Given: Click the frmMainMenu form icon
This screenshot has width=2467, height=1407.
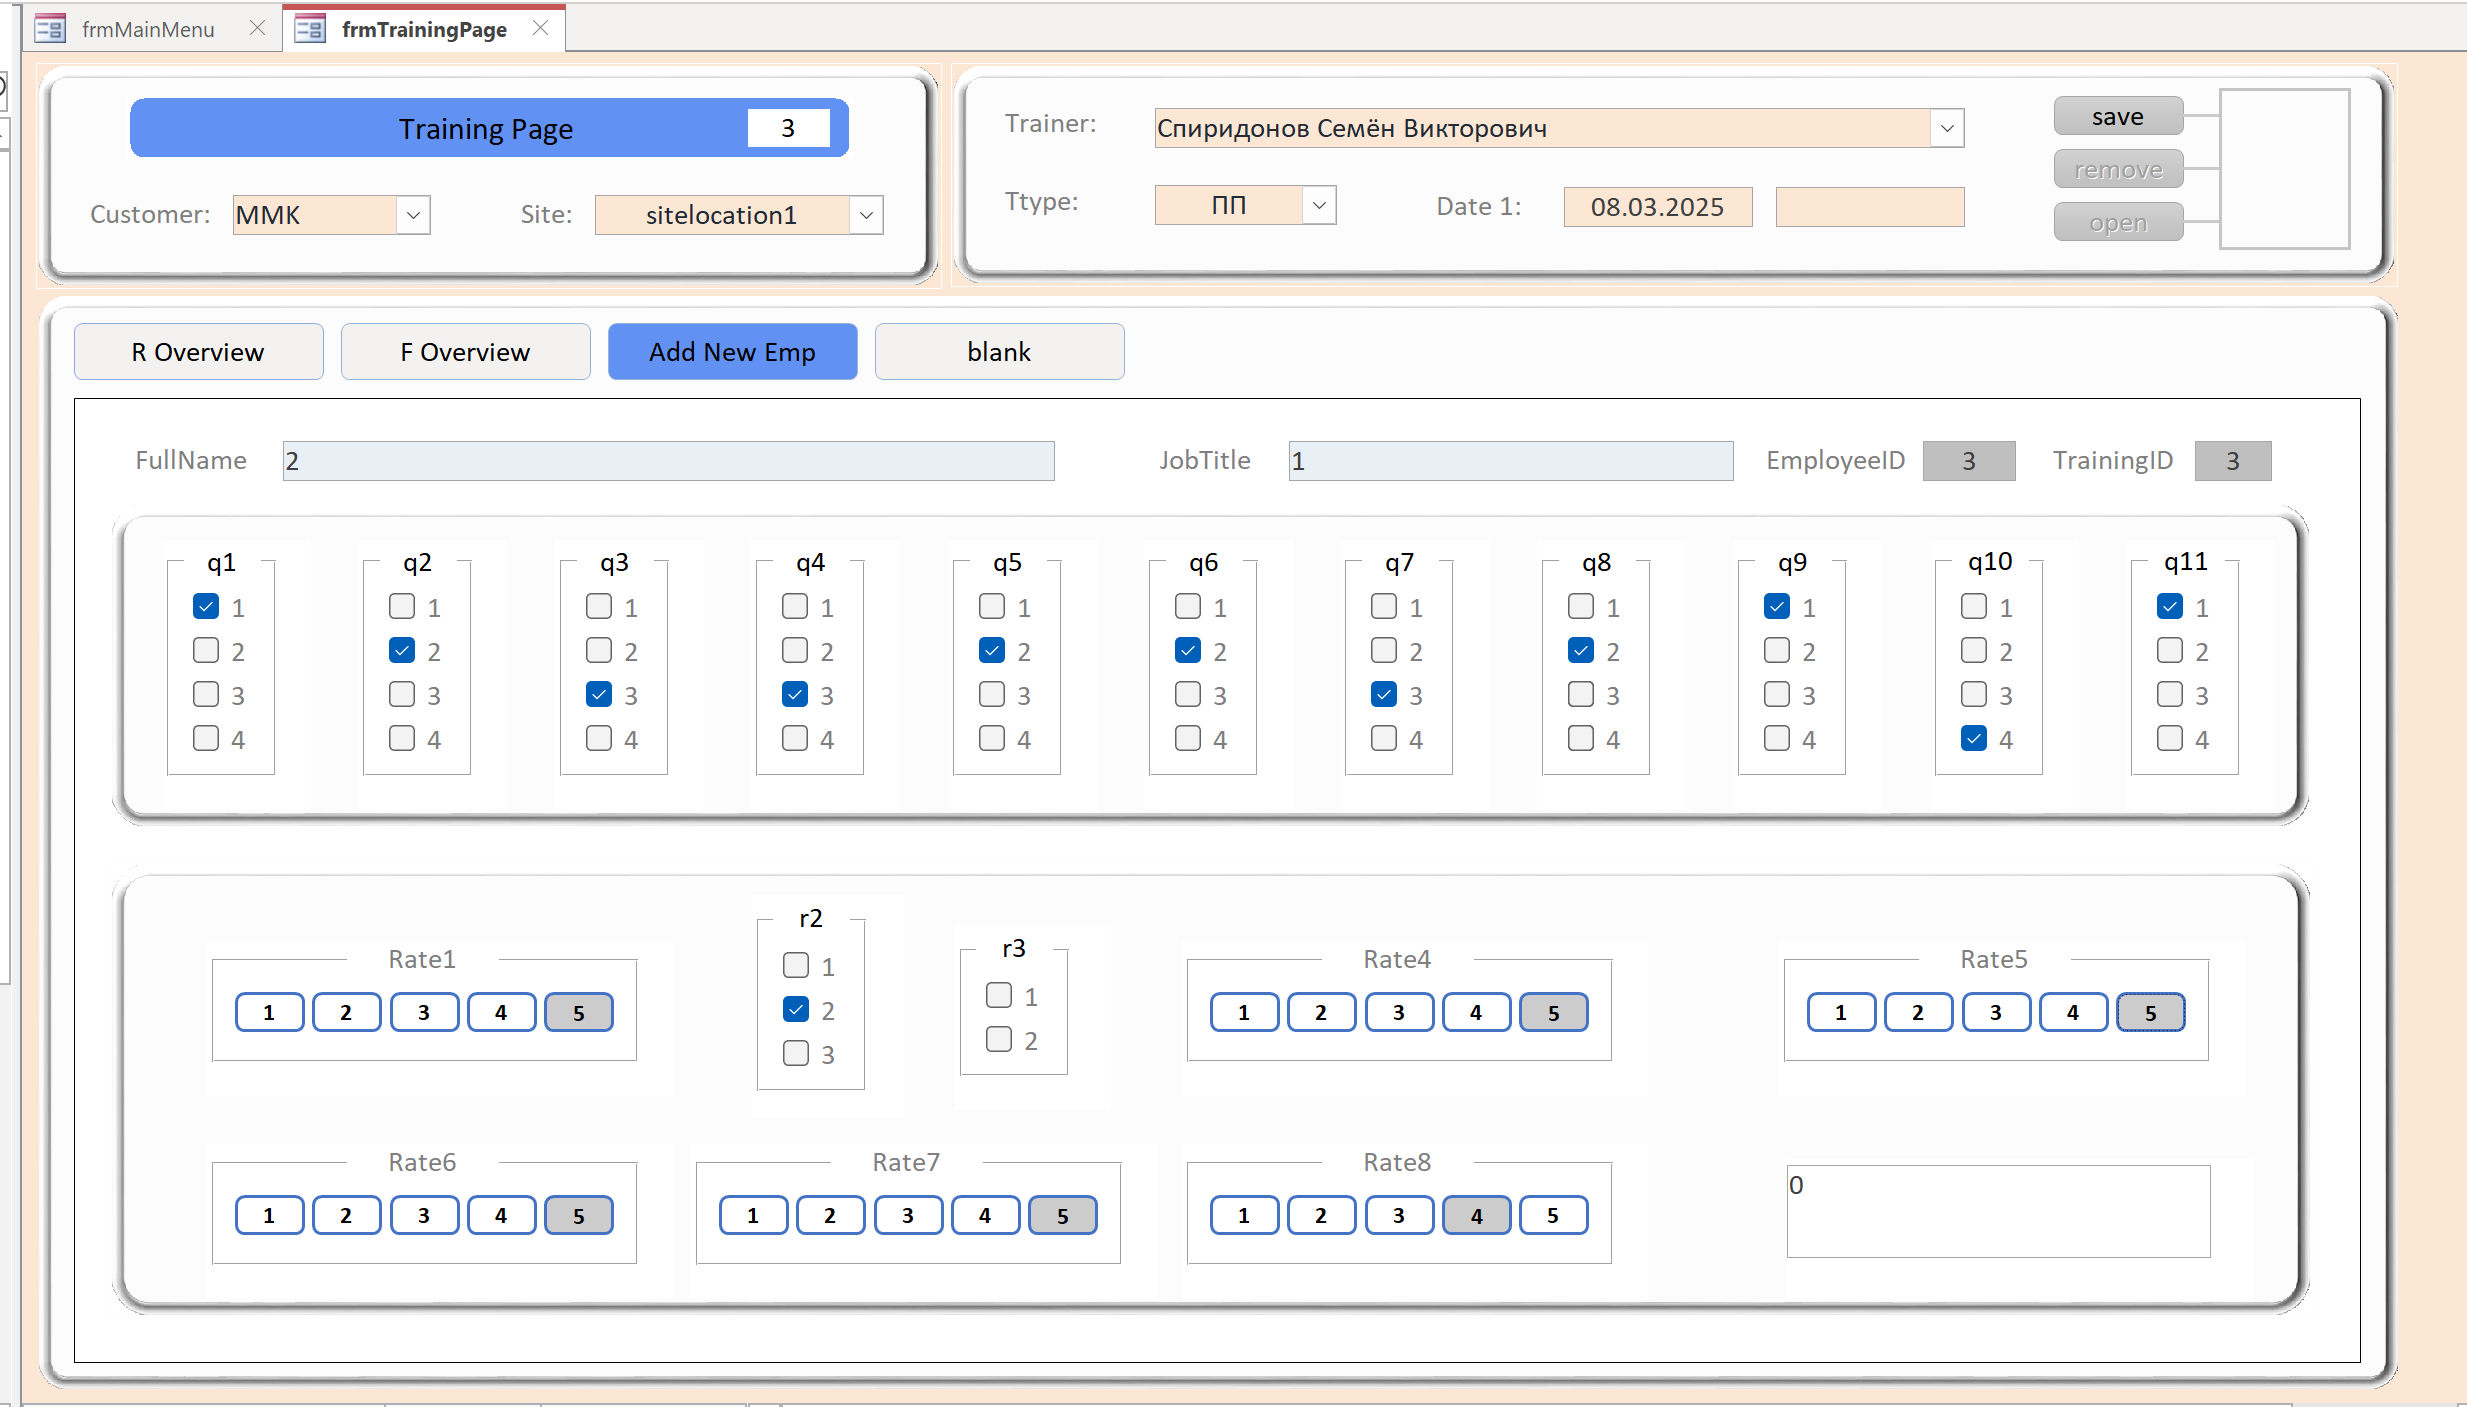Looking at the screenshot, I should click(x=50, y=28).
